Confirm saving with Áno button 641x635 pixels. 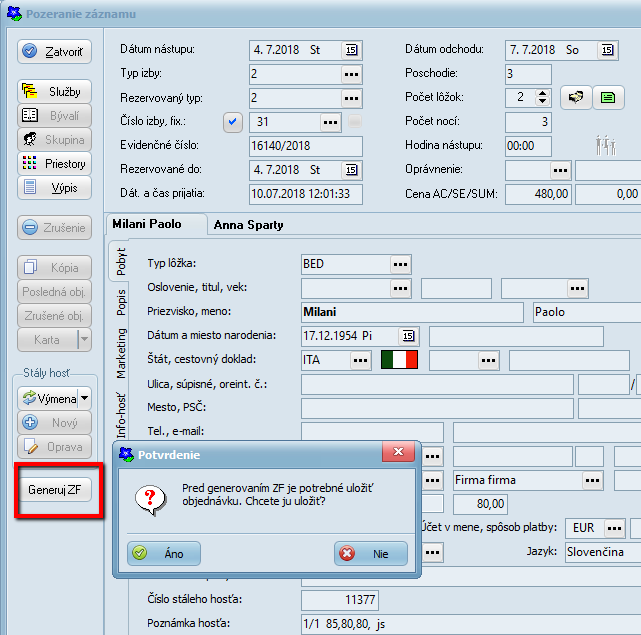pyautogui.click(x=164, y=553)
